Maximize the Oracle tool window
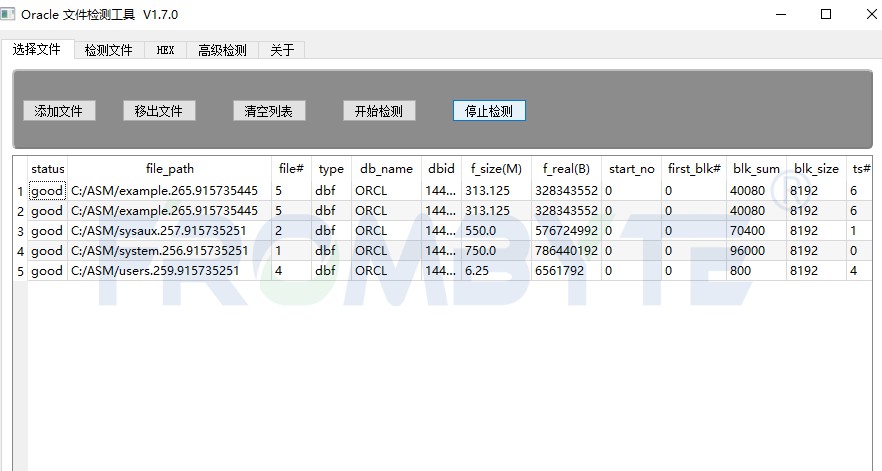The width and height of the screenshot is (882, 471). coord(826,14)
